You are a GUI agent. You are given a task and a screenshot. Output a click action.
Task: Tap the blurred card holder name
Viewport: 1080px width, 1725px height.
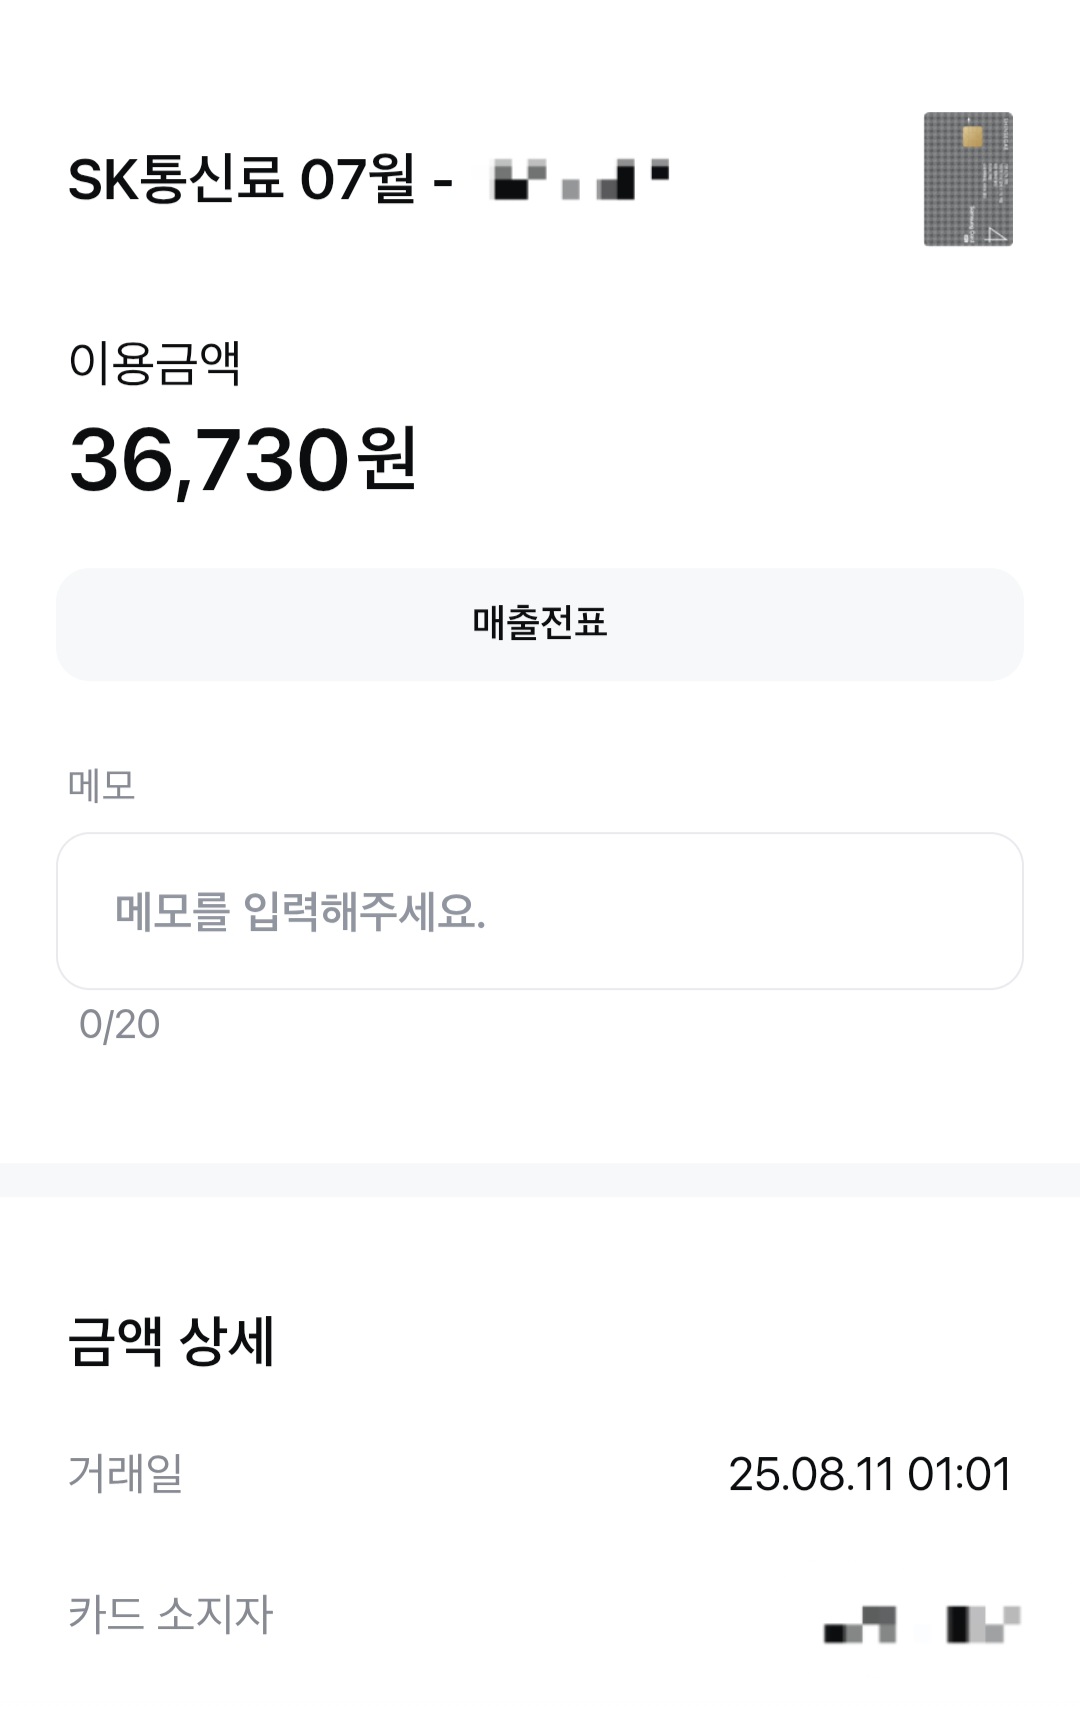pos(921,1624)
